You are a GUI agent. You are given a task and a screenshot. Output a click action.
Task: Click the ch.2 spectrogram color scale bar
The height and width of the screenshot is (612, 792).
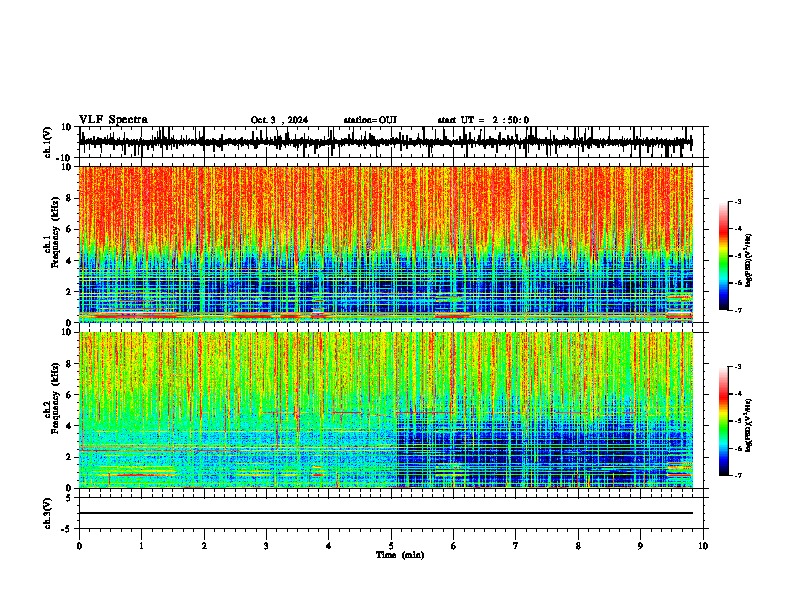[x=724, y=421]
